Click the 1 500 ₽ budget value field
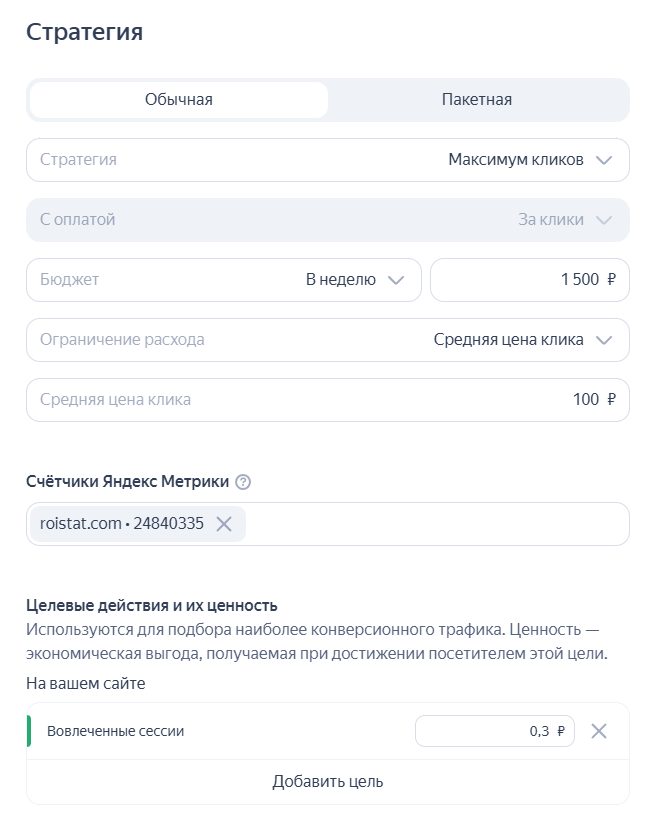Viewport: 663px width, 820px height. point(529,280)
